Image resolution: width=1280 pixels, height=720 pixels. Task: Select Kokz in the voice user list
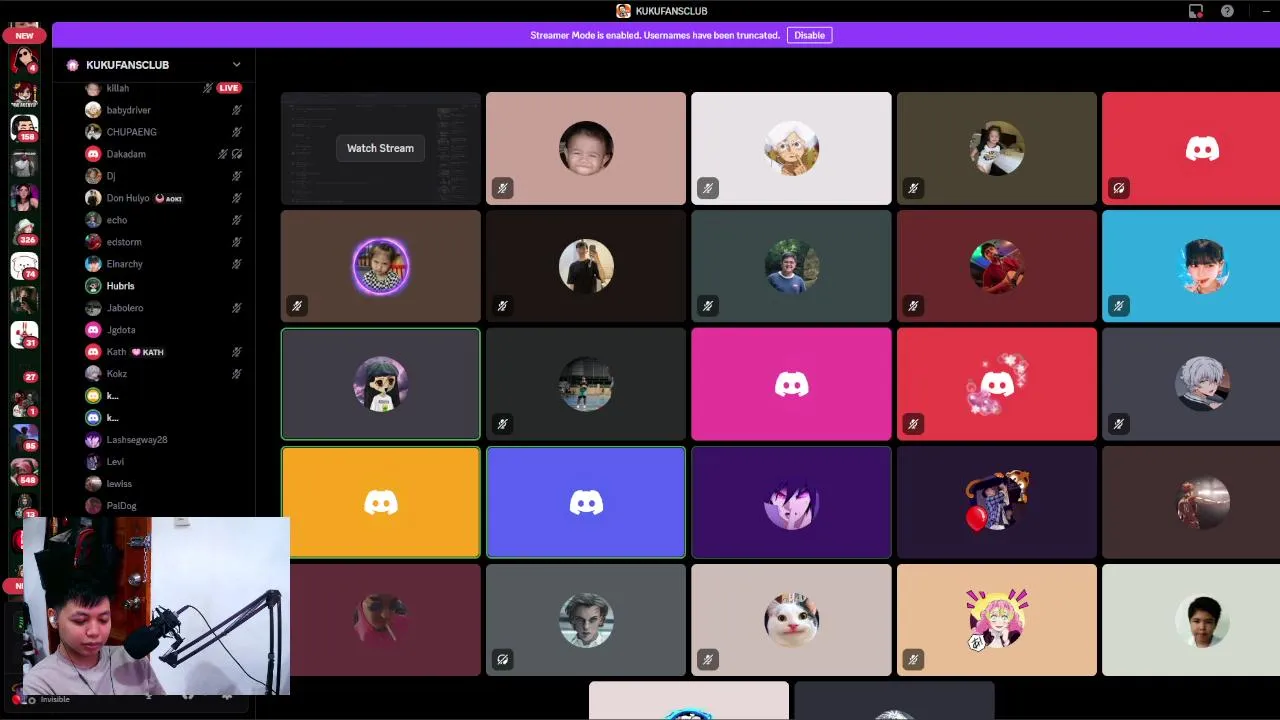coord(117,374)
